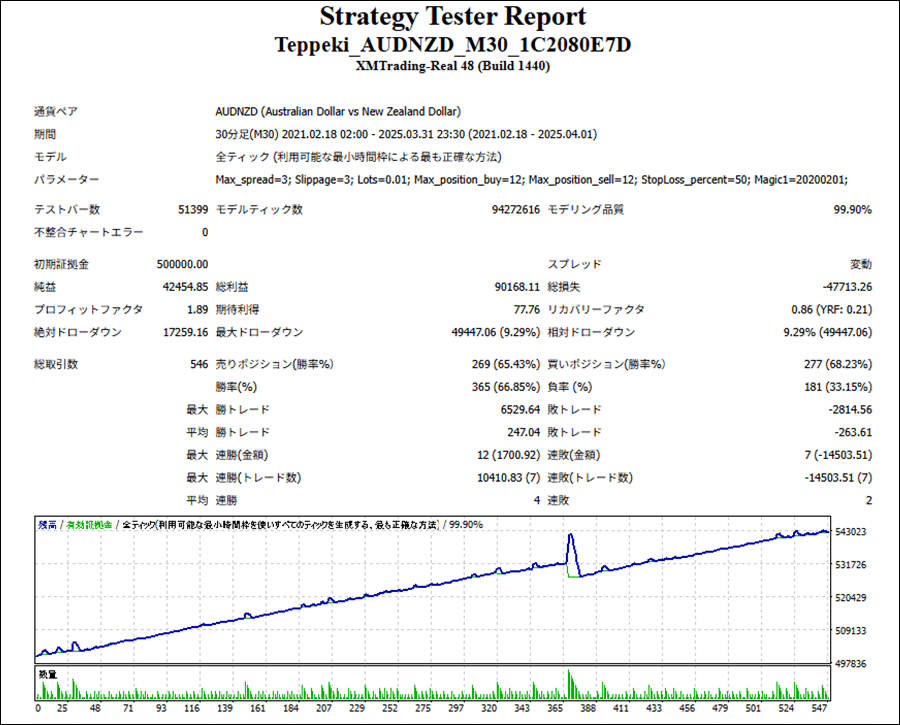Click absolute drawdown value 17259.16
The width and height of the screenshot is (900, 725).
click(185, 332)
